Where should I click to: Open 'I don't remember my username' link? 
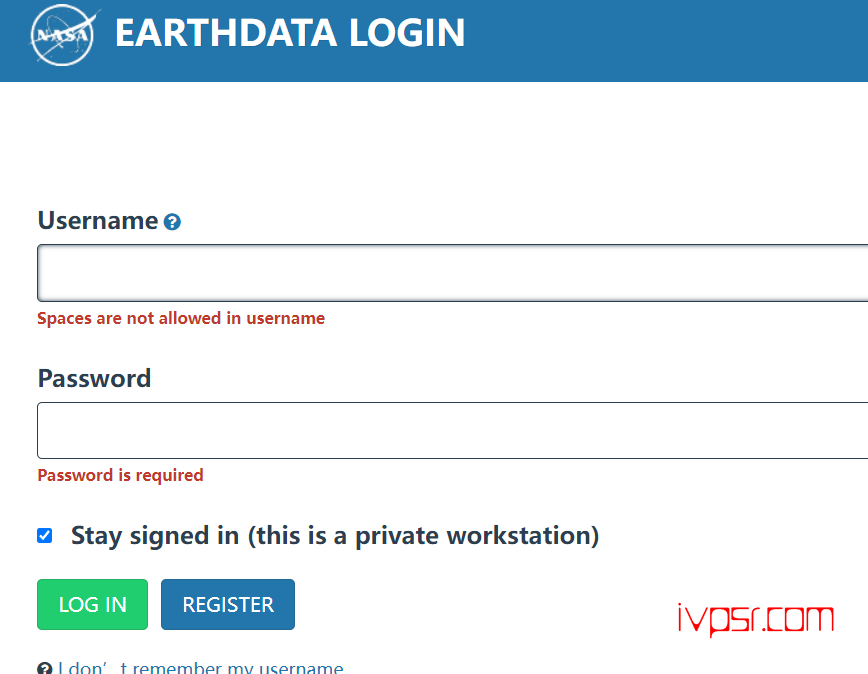200,668
